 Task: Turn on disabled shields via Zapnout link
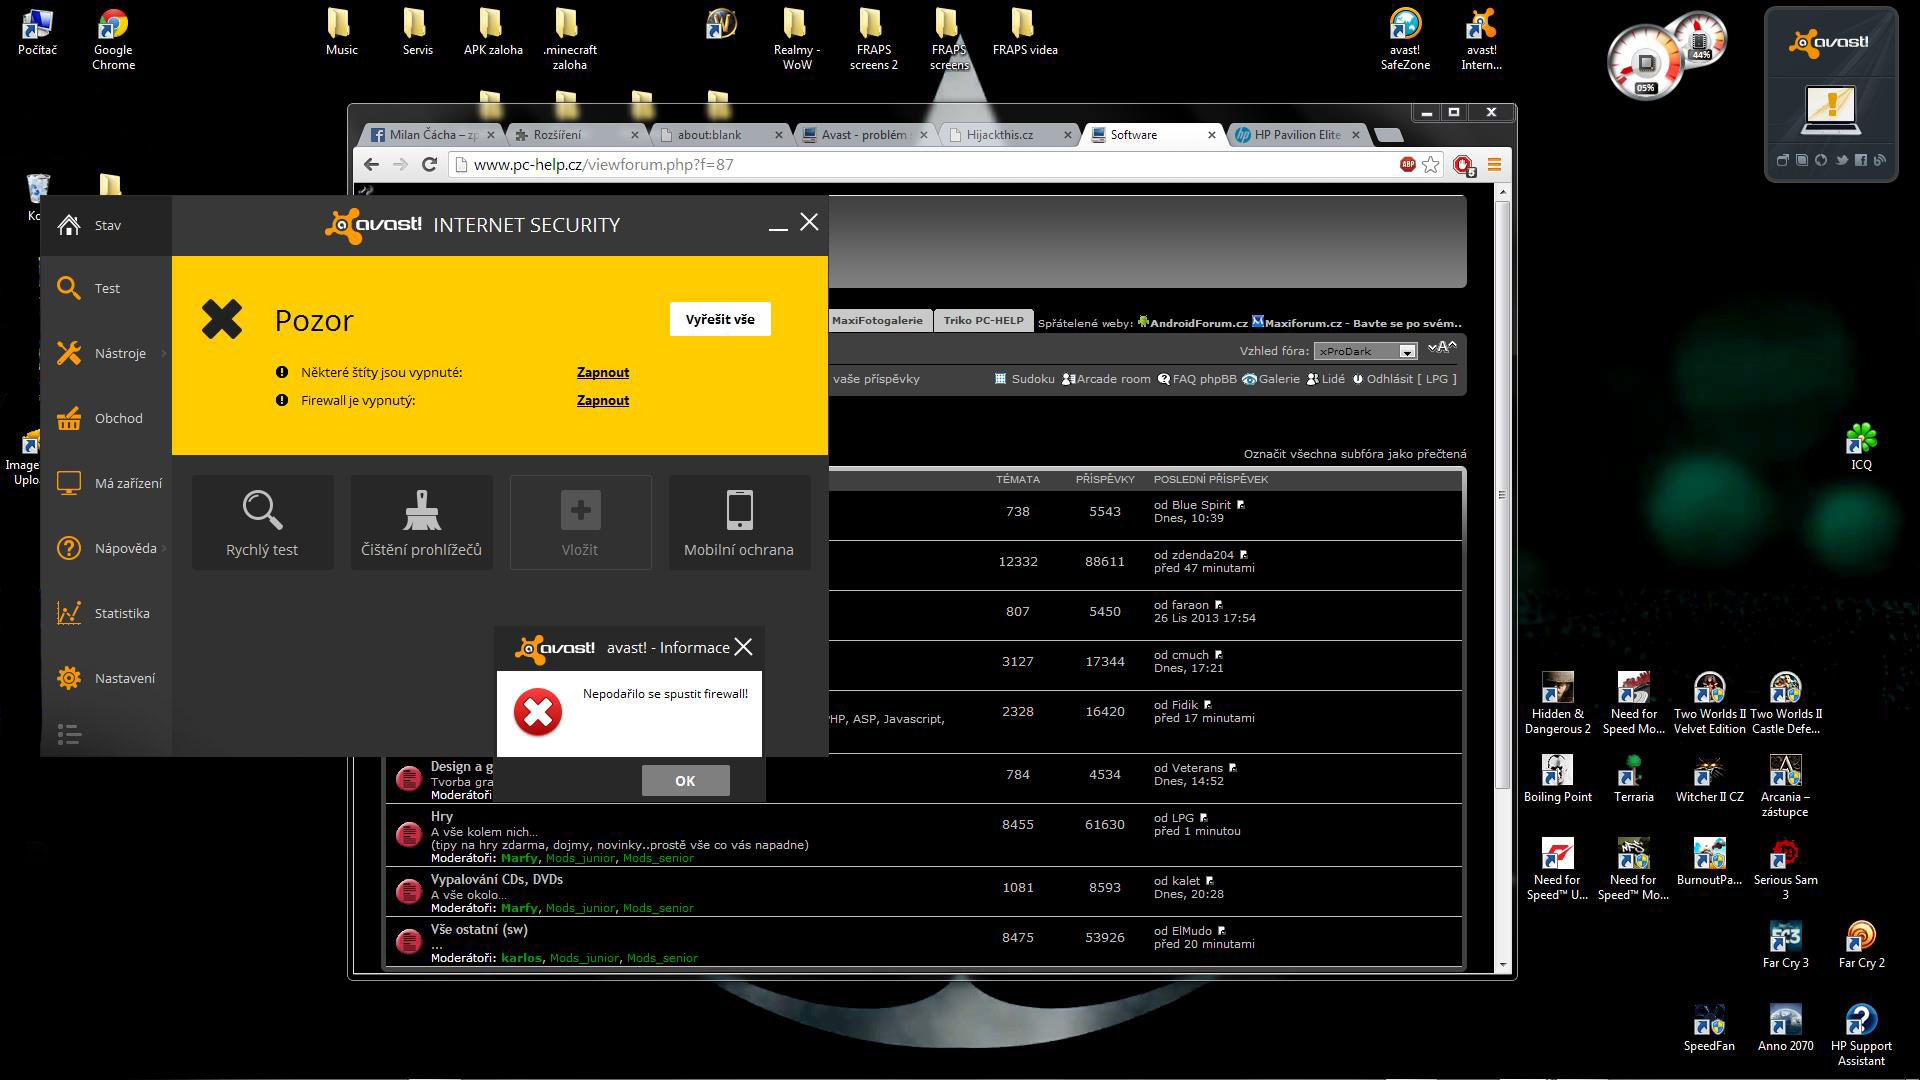point(603,372)
